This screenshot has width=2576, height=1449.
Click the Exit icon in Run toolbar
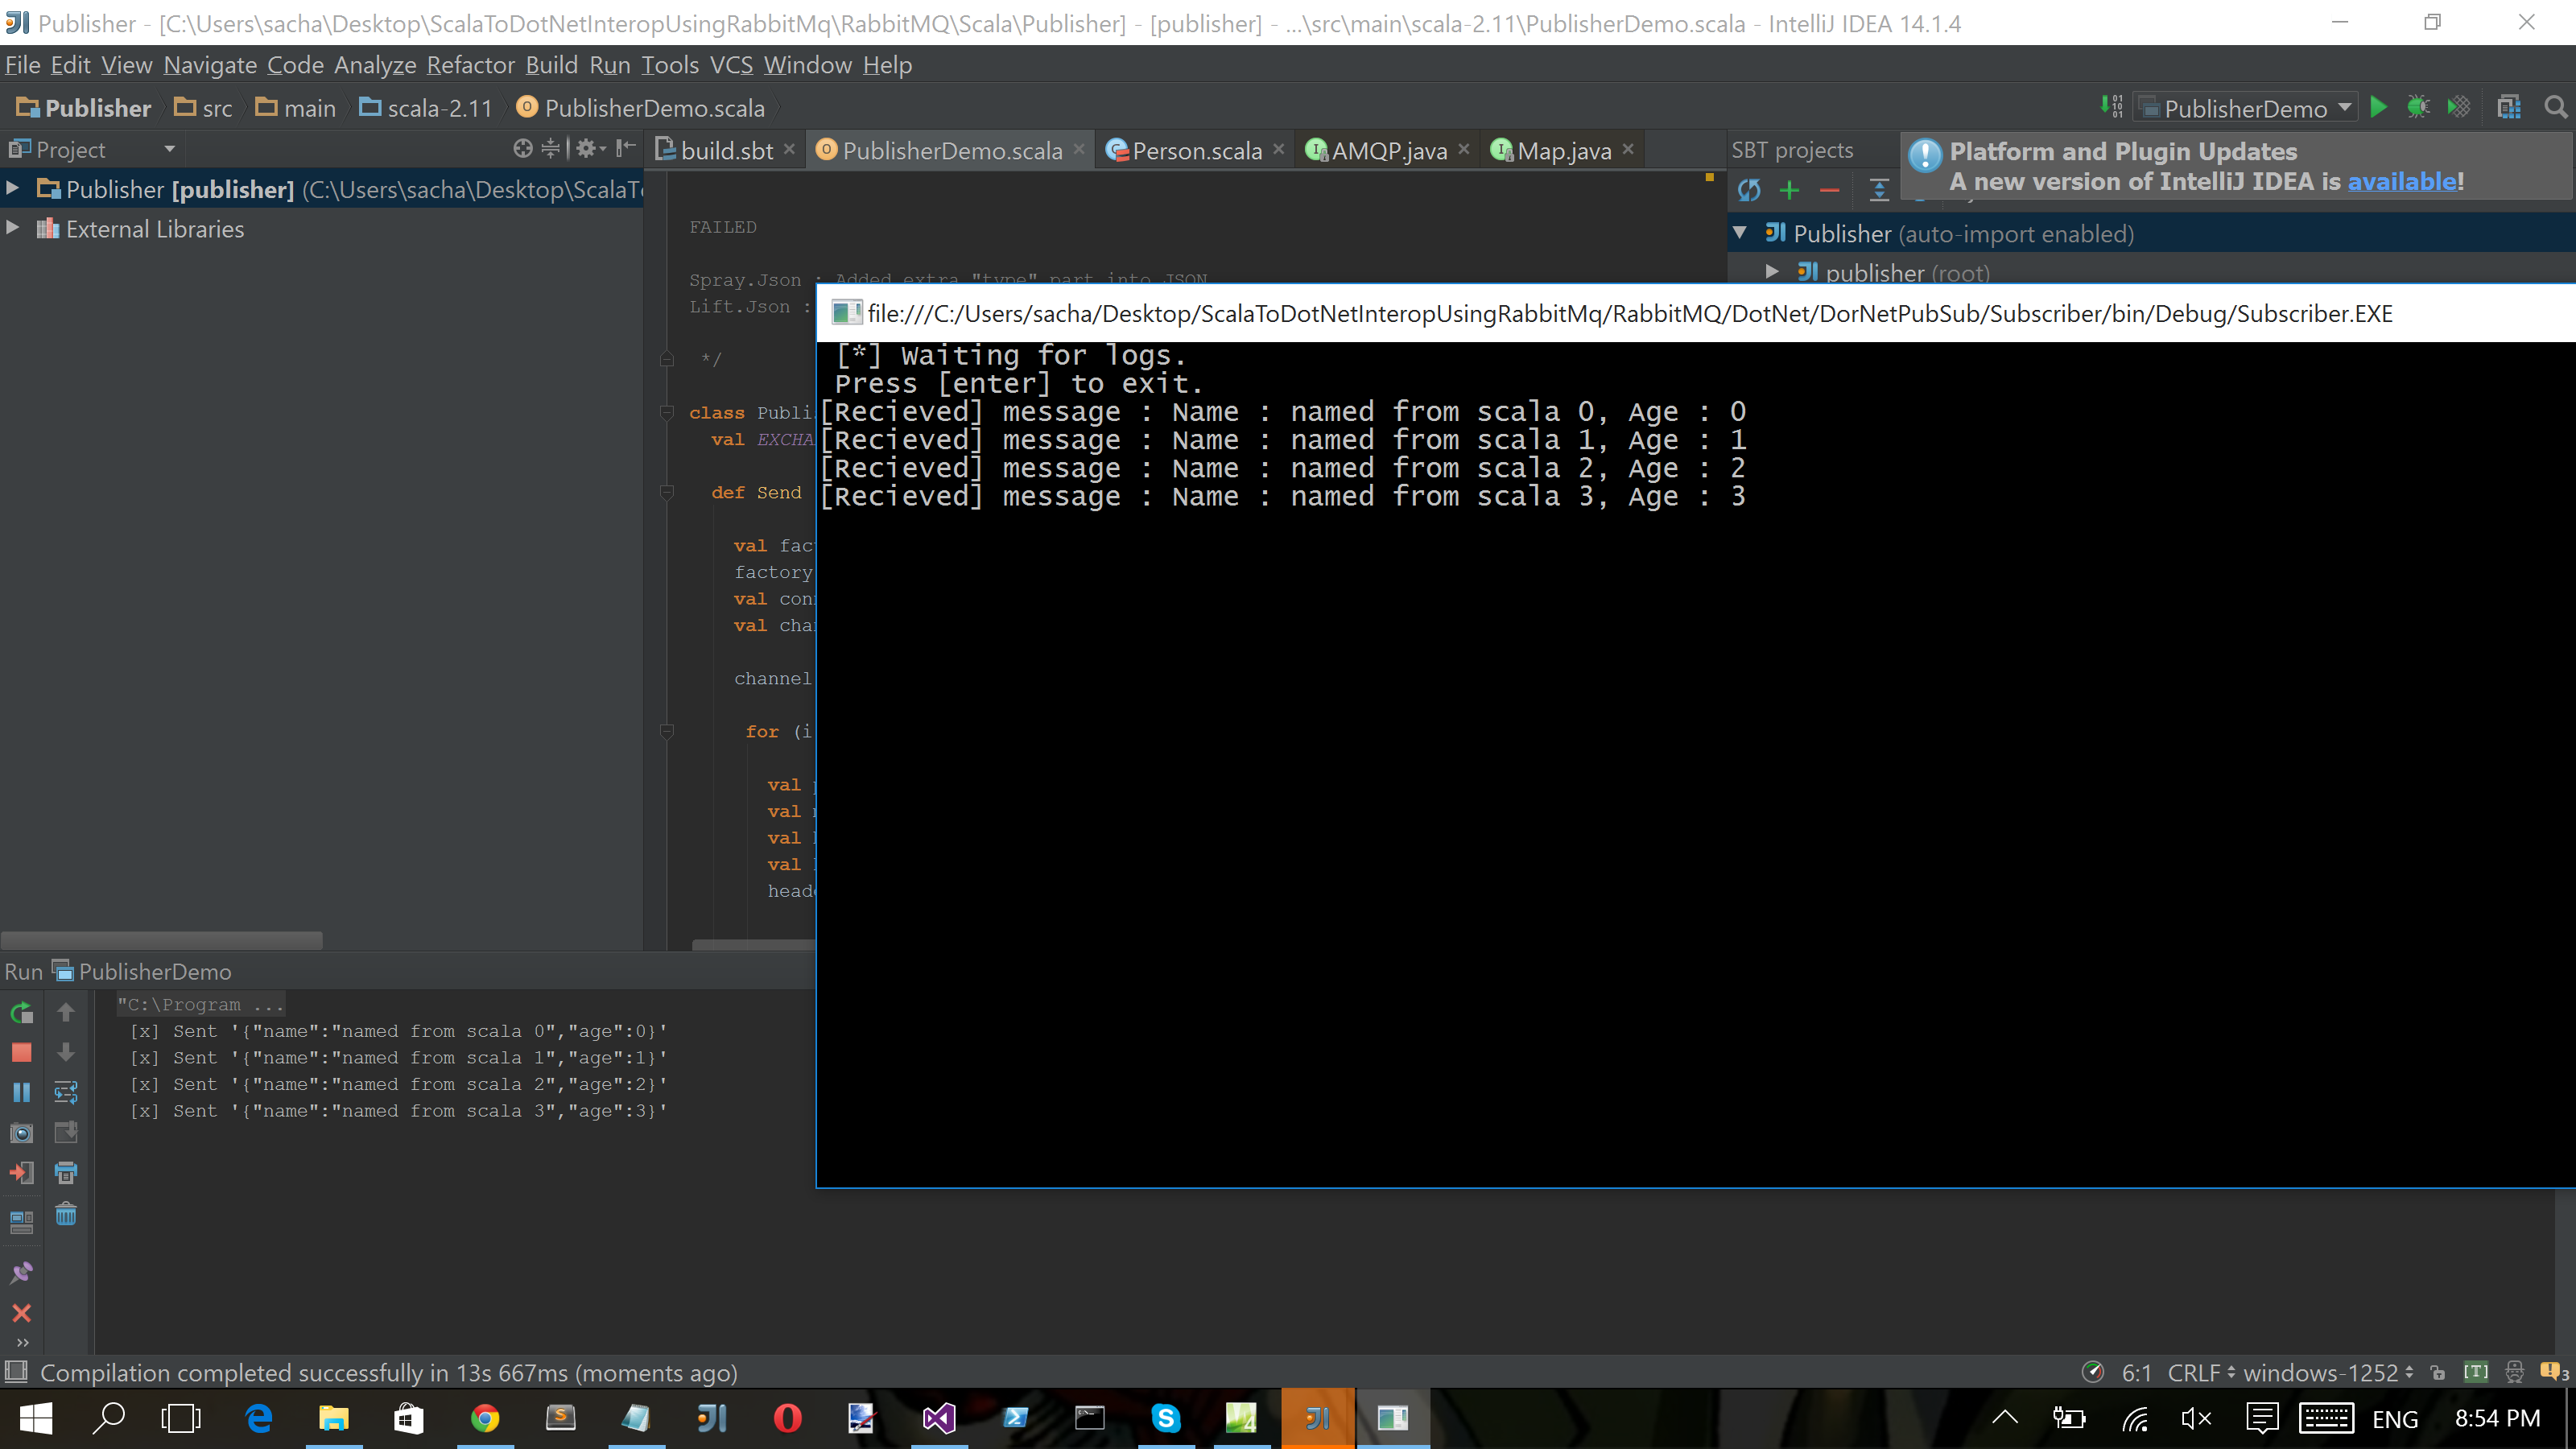point(21,1173)
